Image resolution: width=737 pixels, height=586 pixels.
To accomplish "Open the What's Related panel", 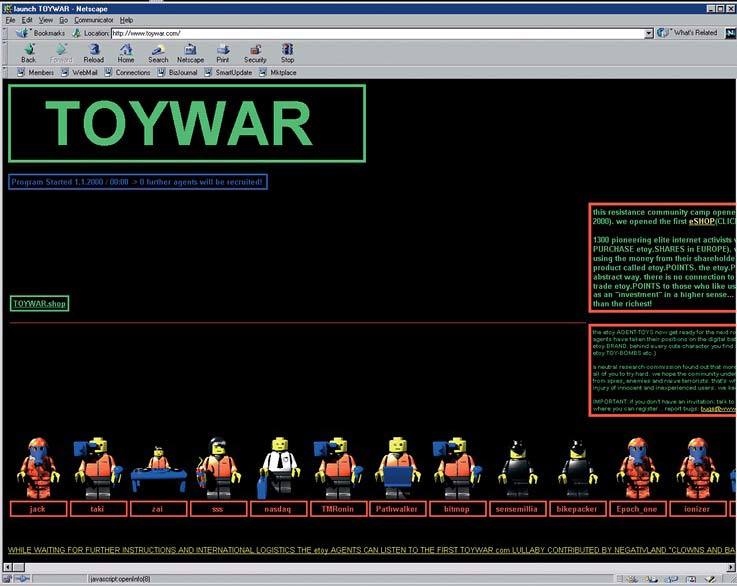I will click(688, 33).
